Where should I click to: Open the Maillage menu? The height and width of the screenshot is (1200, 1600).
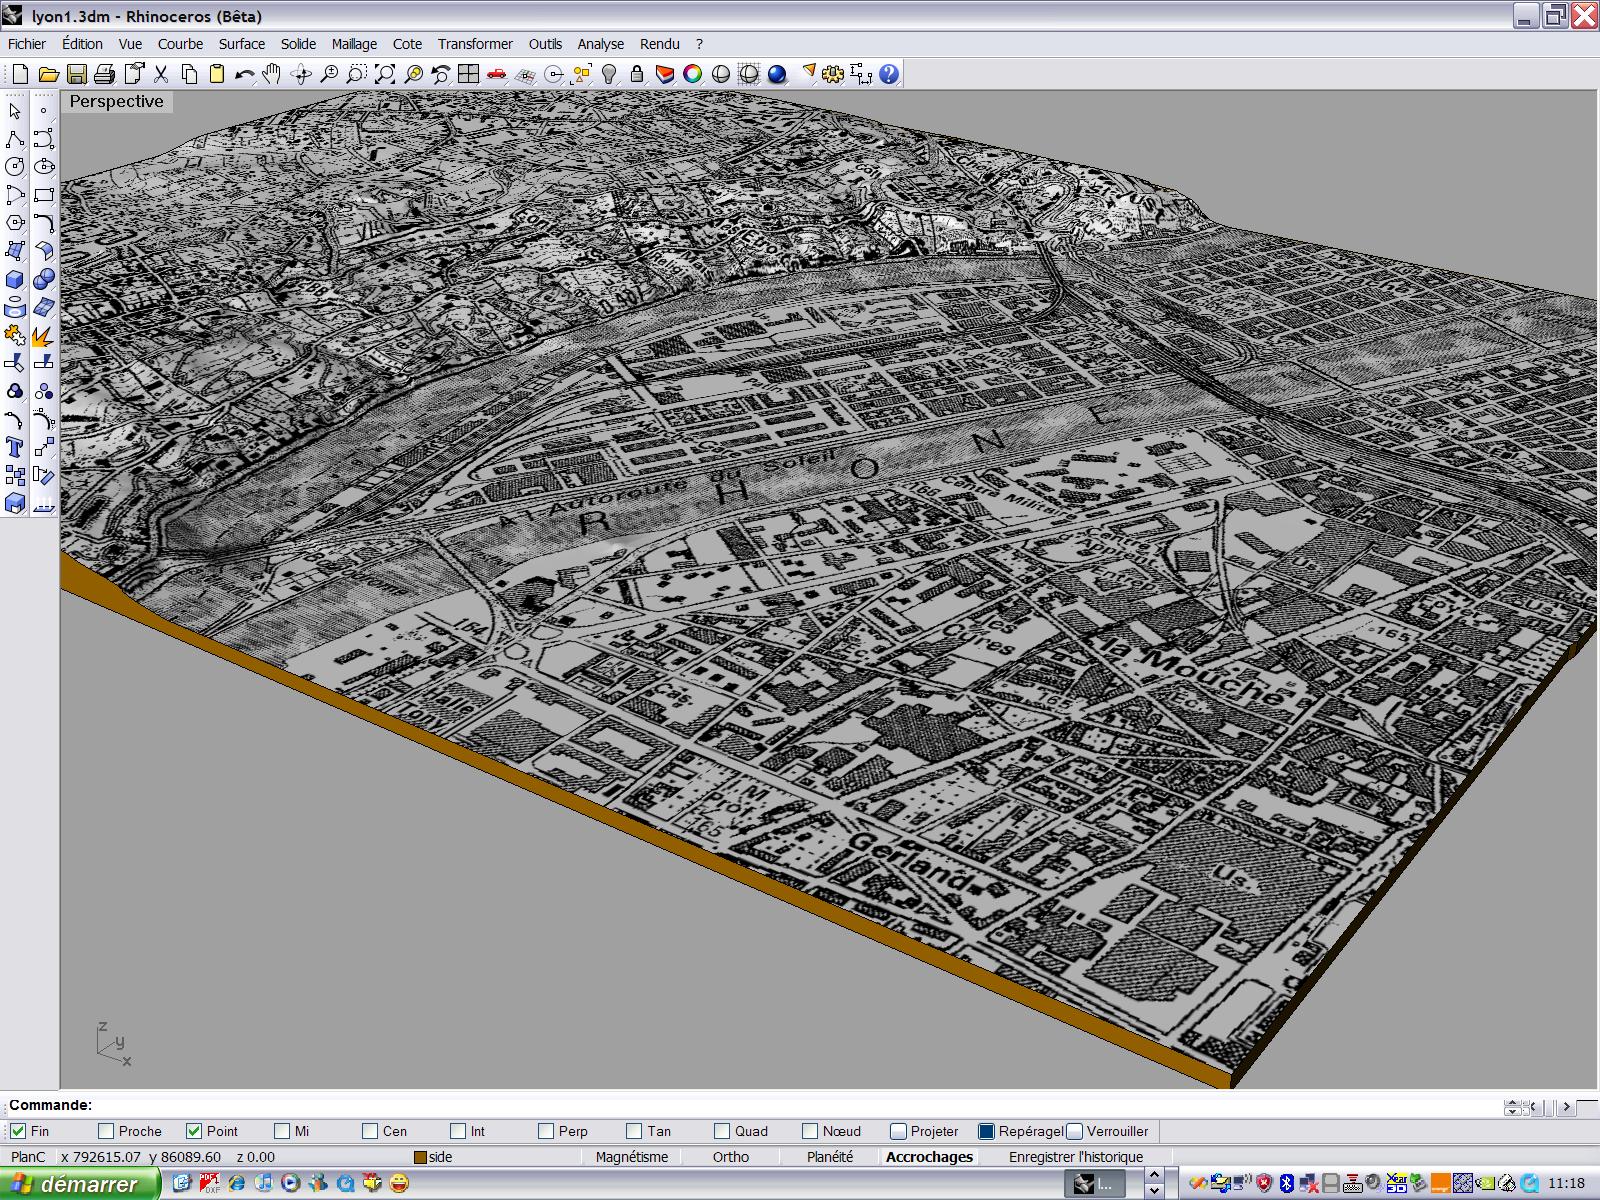[x=354, y=44]
